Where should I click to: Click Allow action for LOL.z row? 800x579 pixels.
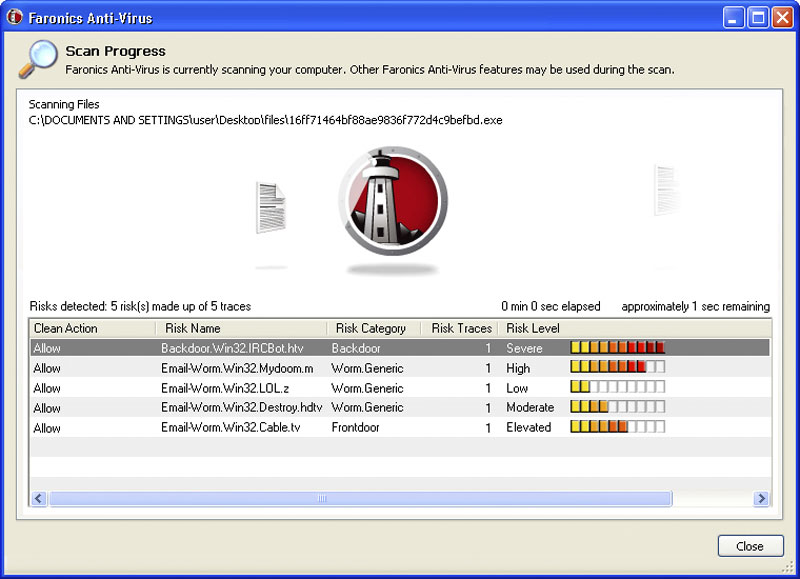[47, 388]
